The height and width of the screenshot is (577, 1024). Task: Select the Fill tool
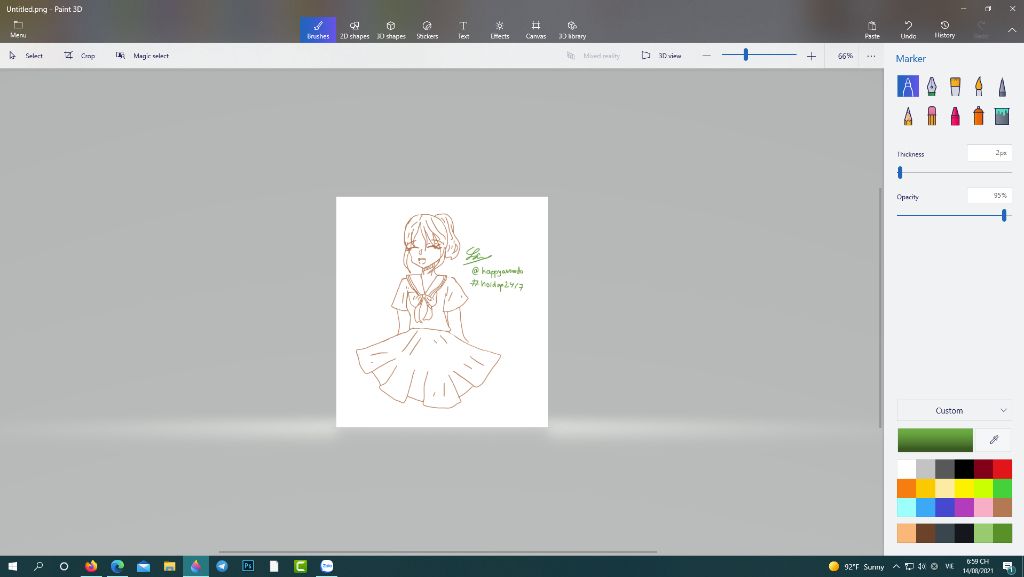(x=1003, y=115)
